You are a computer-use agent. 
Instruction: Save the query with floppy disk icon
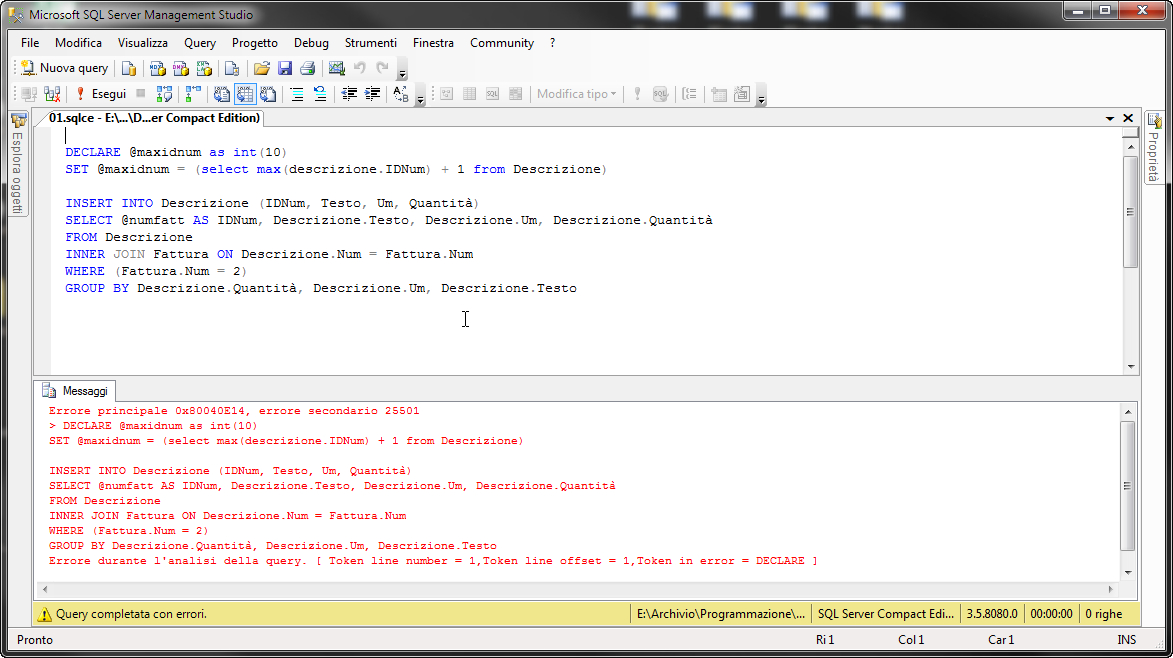(284, 68)
